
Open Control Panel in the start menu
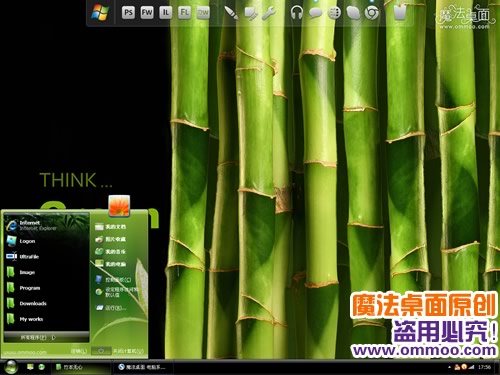coord(113,279)
